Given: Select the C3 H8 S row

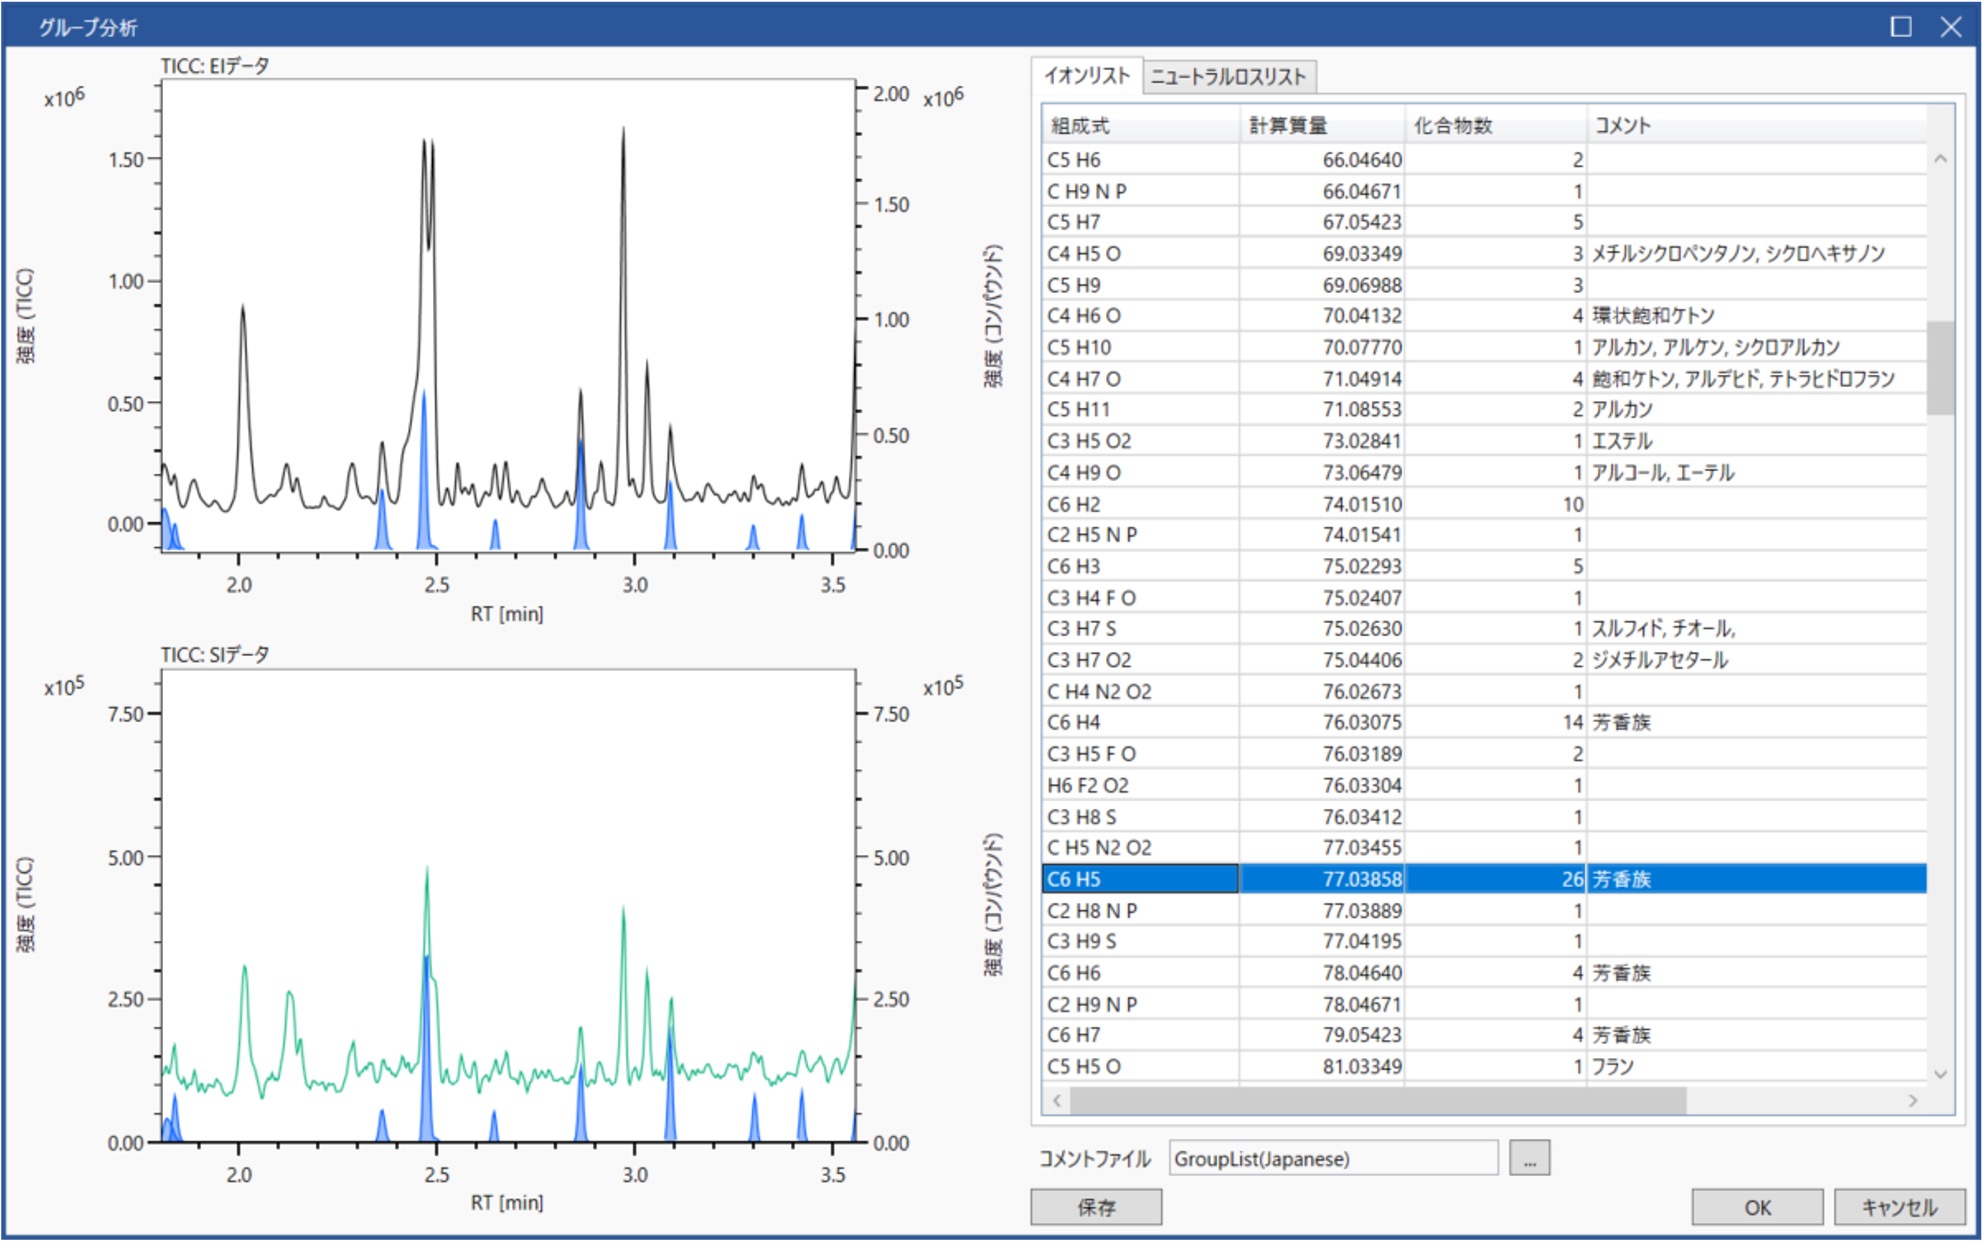Looking at the screenshot, I should coord(1484,816).
